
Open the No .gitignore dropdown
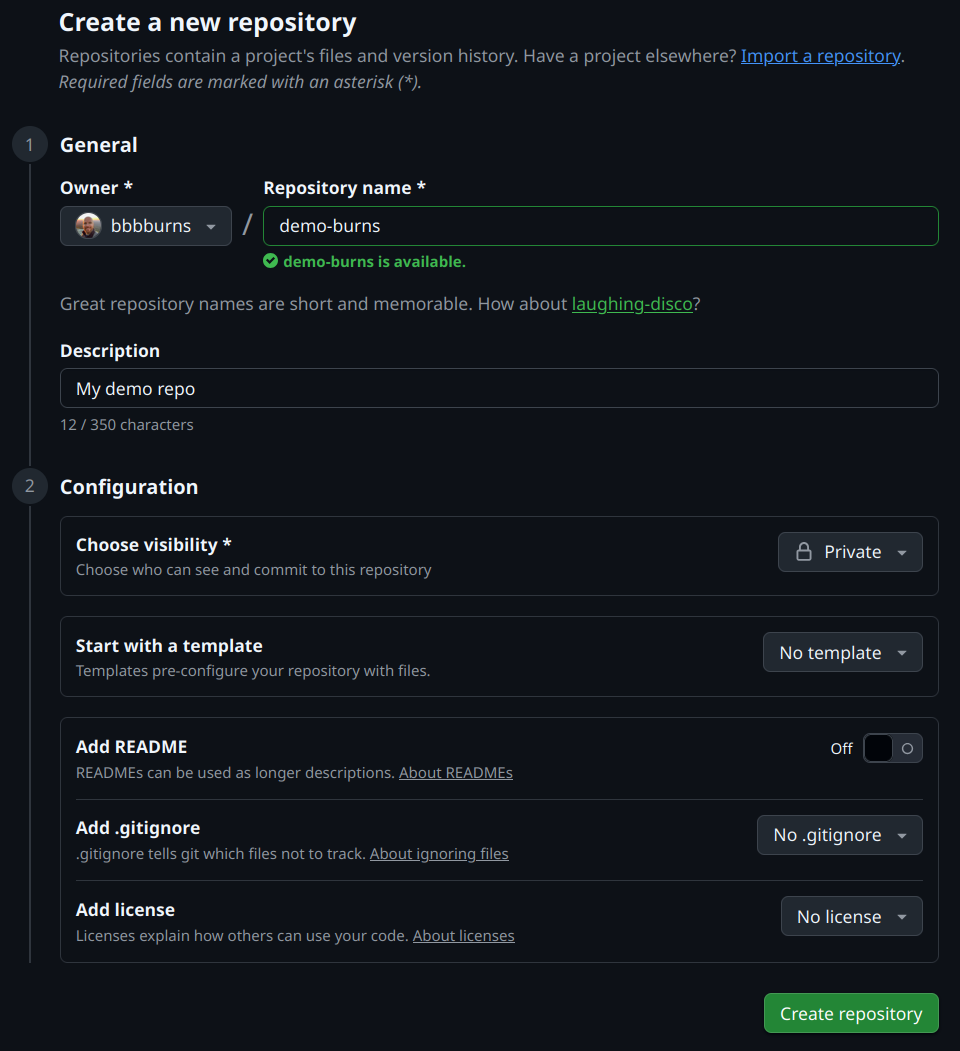(x=839, y=835)
